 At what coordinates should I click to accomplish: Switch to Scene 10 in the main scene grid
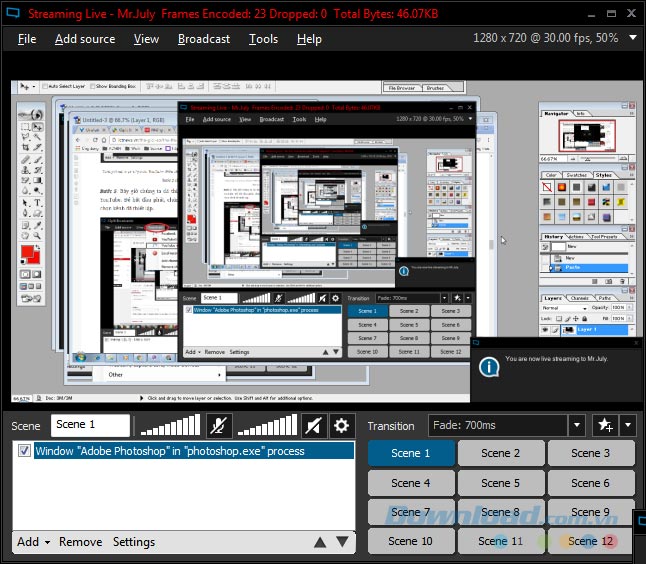click(x=410, y=541)
